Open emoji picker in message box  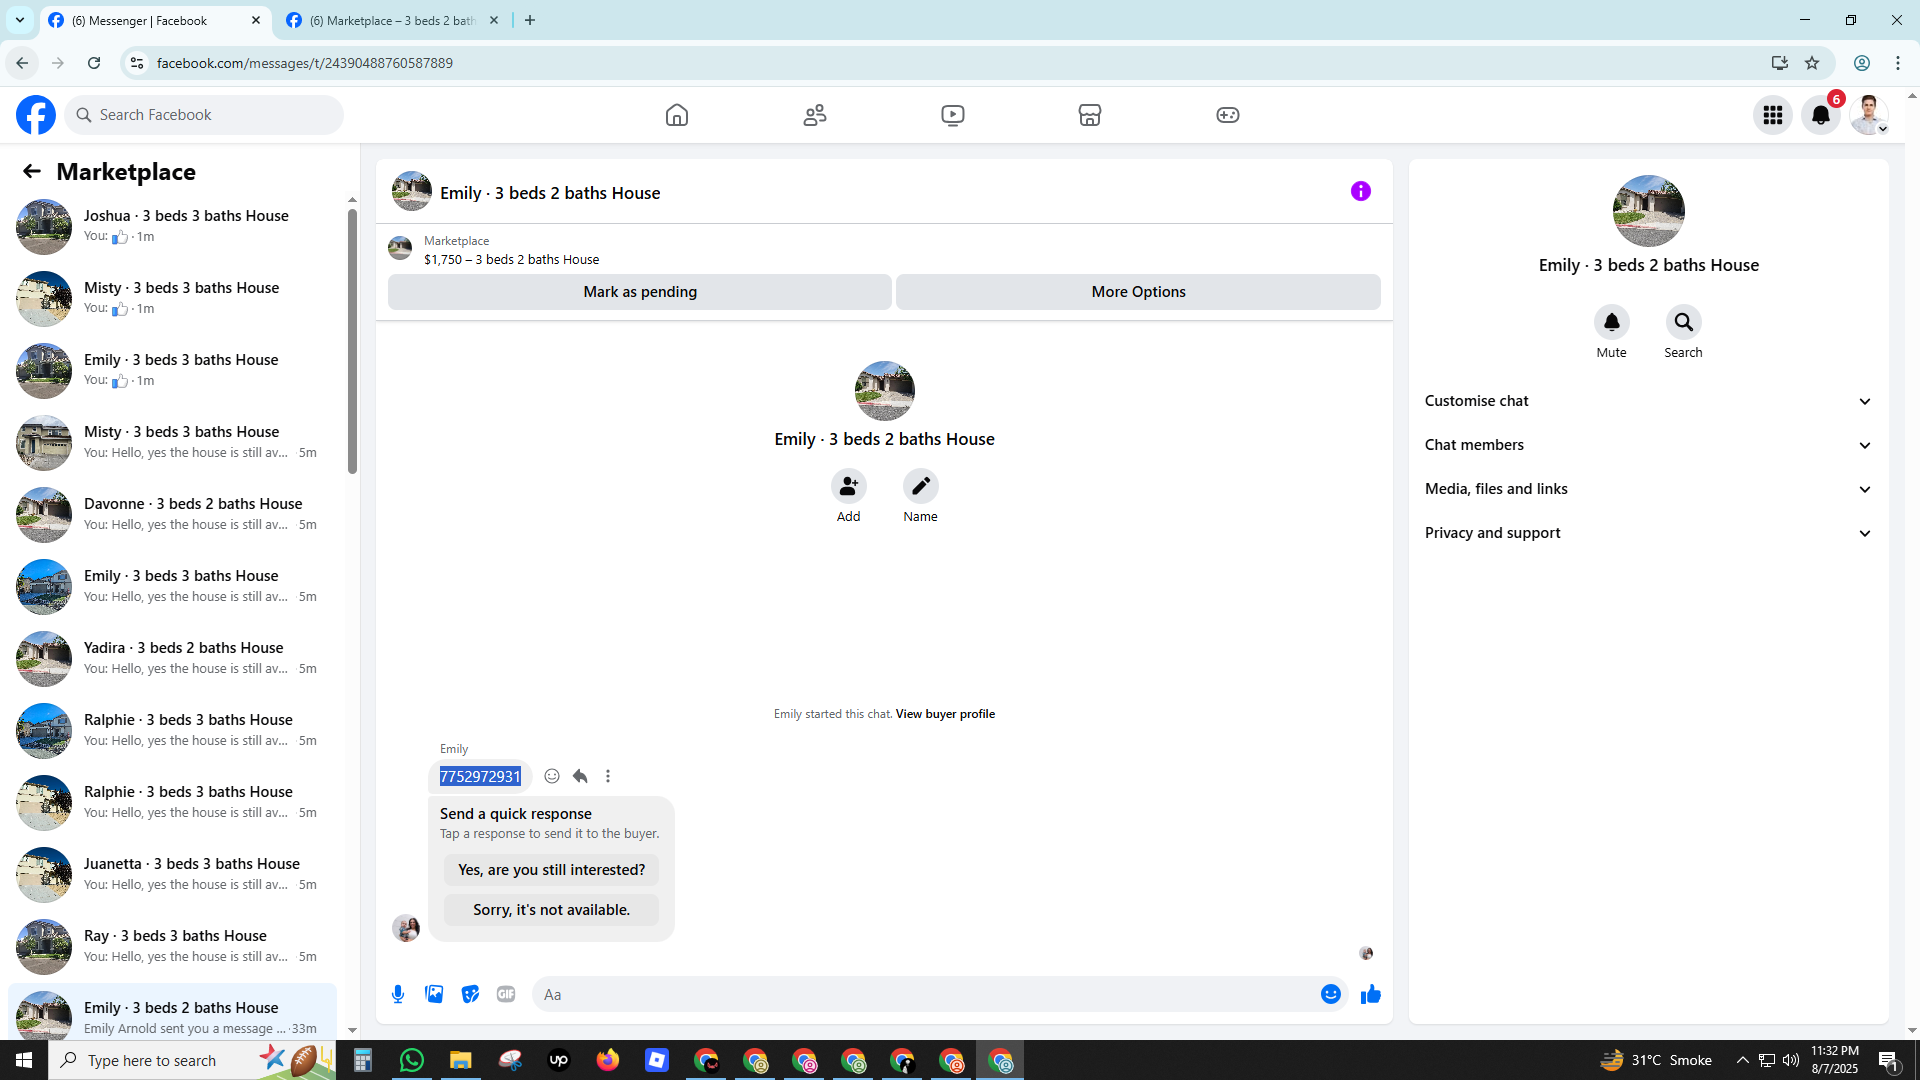[x=1330, y=994]
